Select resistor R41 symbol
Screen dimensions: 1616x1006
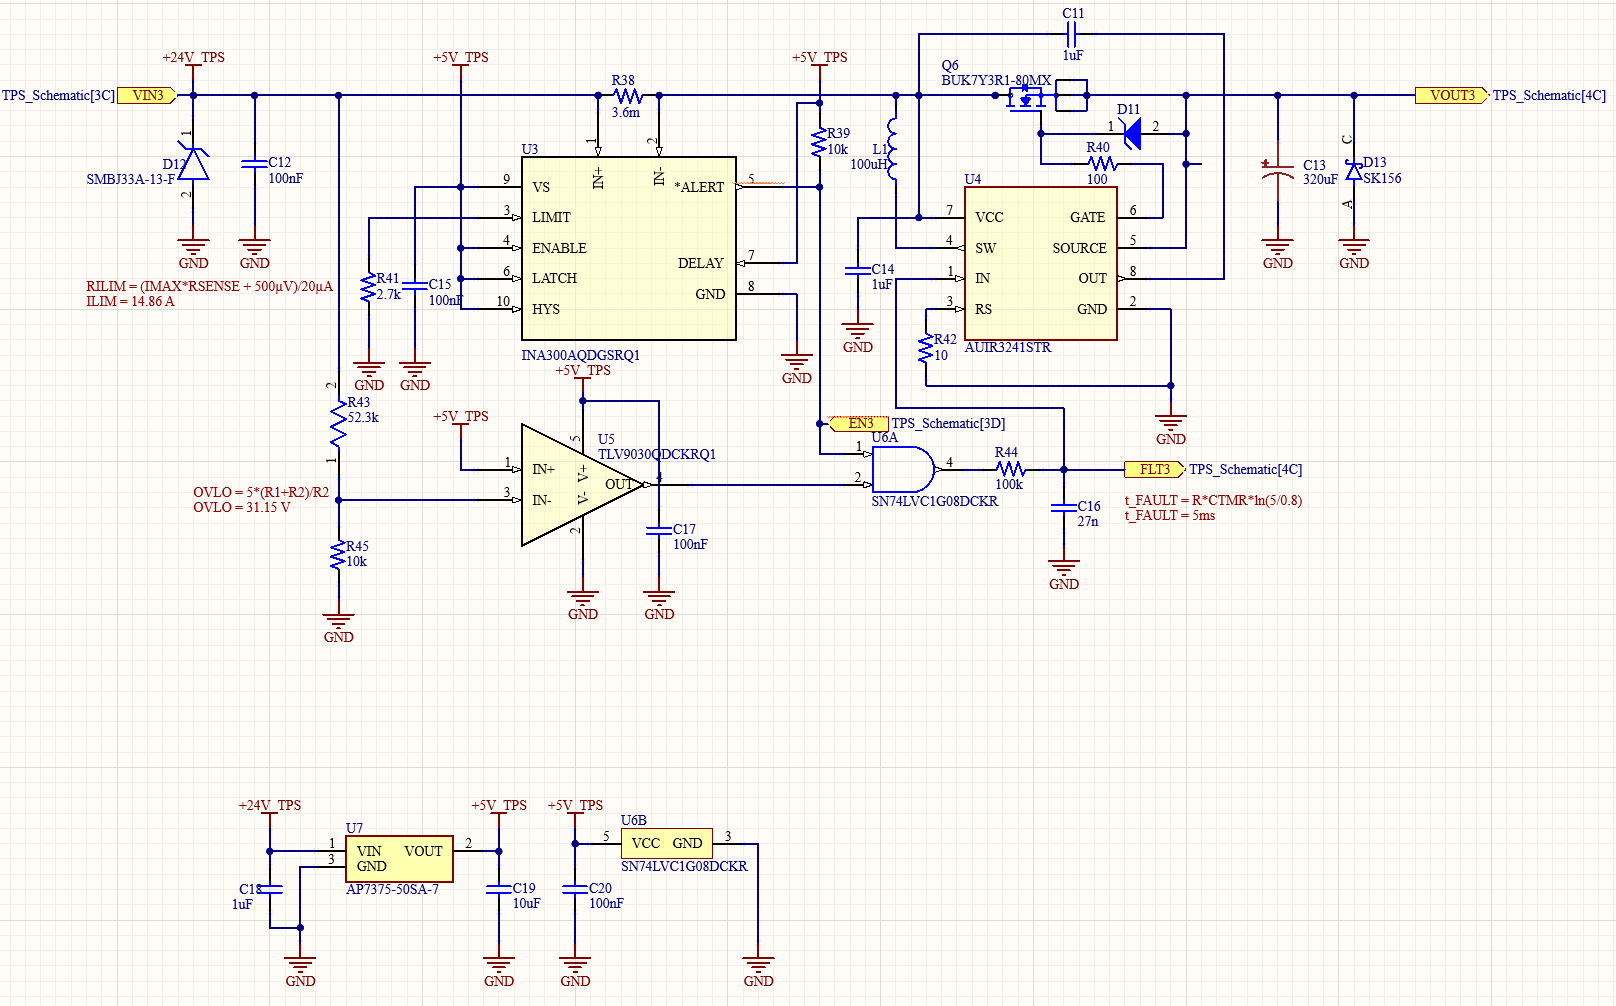pos(369,287)
